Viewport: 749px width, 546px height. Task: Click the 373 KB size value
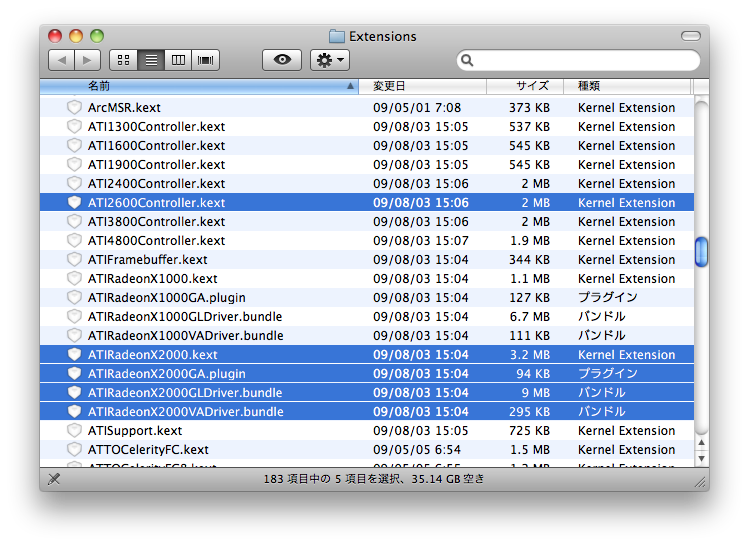tap(529, 107)
